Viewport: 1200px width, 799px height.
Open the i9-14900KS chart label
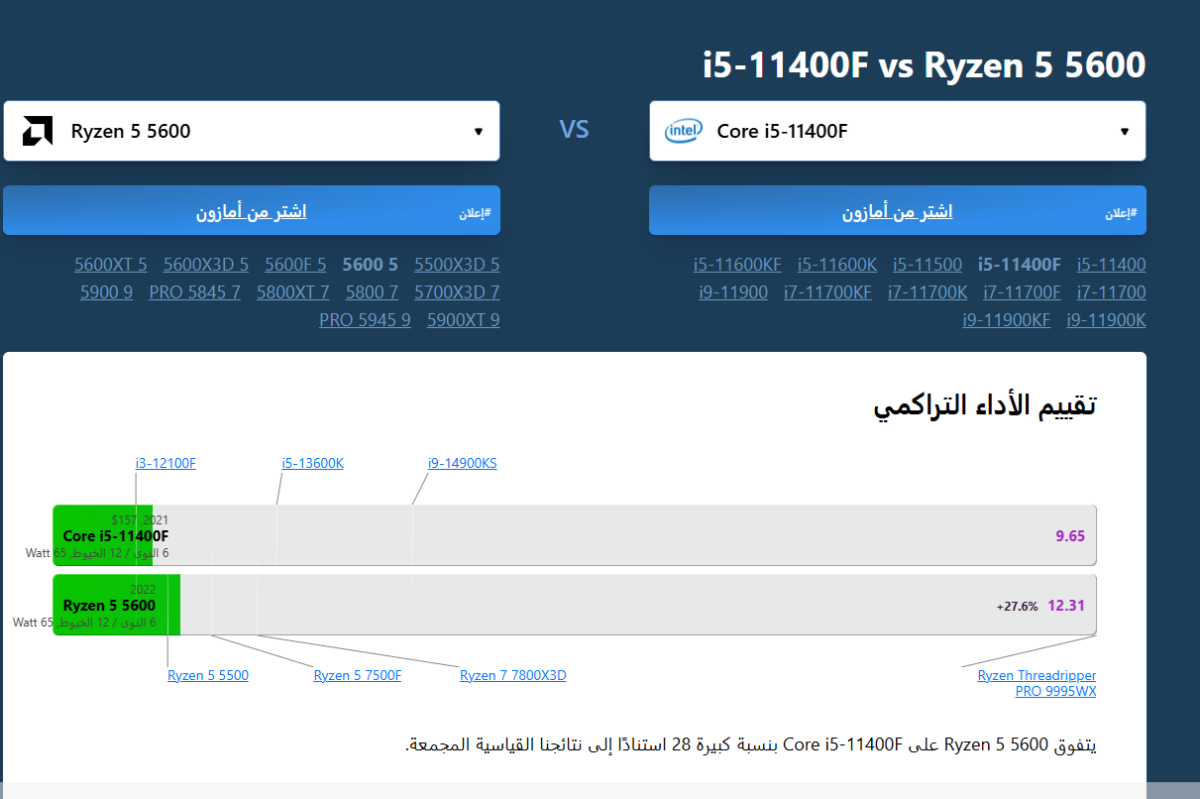pos(462,463)
